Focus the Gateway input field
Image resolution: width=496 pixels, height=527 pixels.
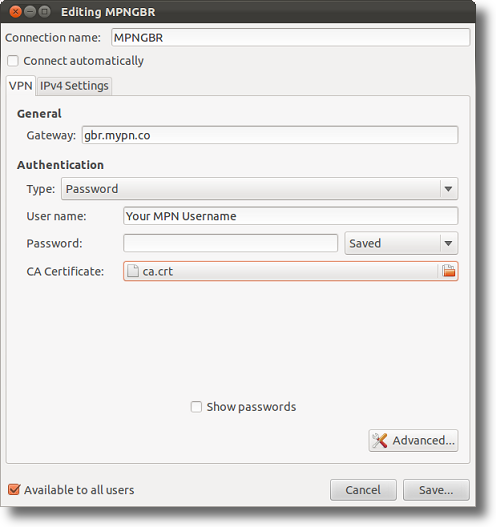(270, 135)
